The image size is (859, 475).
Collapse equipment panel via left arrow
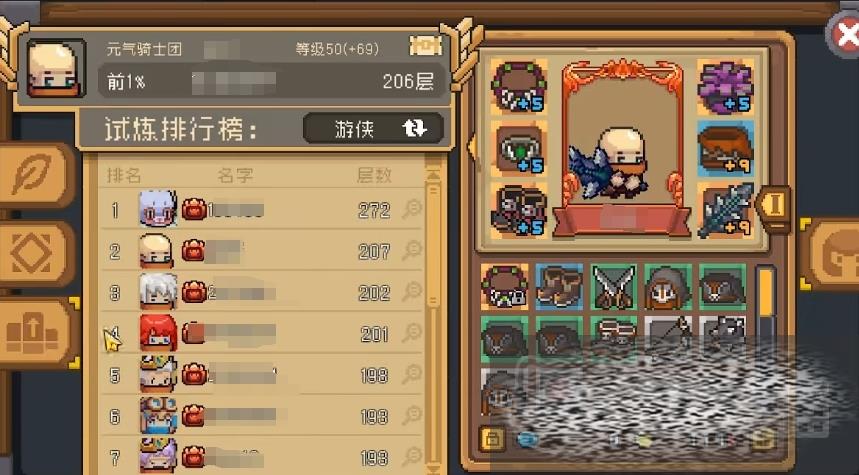pyautogui.click(x=470, y=147)
